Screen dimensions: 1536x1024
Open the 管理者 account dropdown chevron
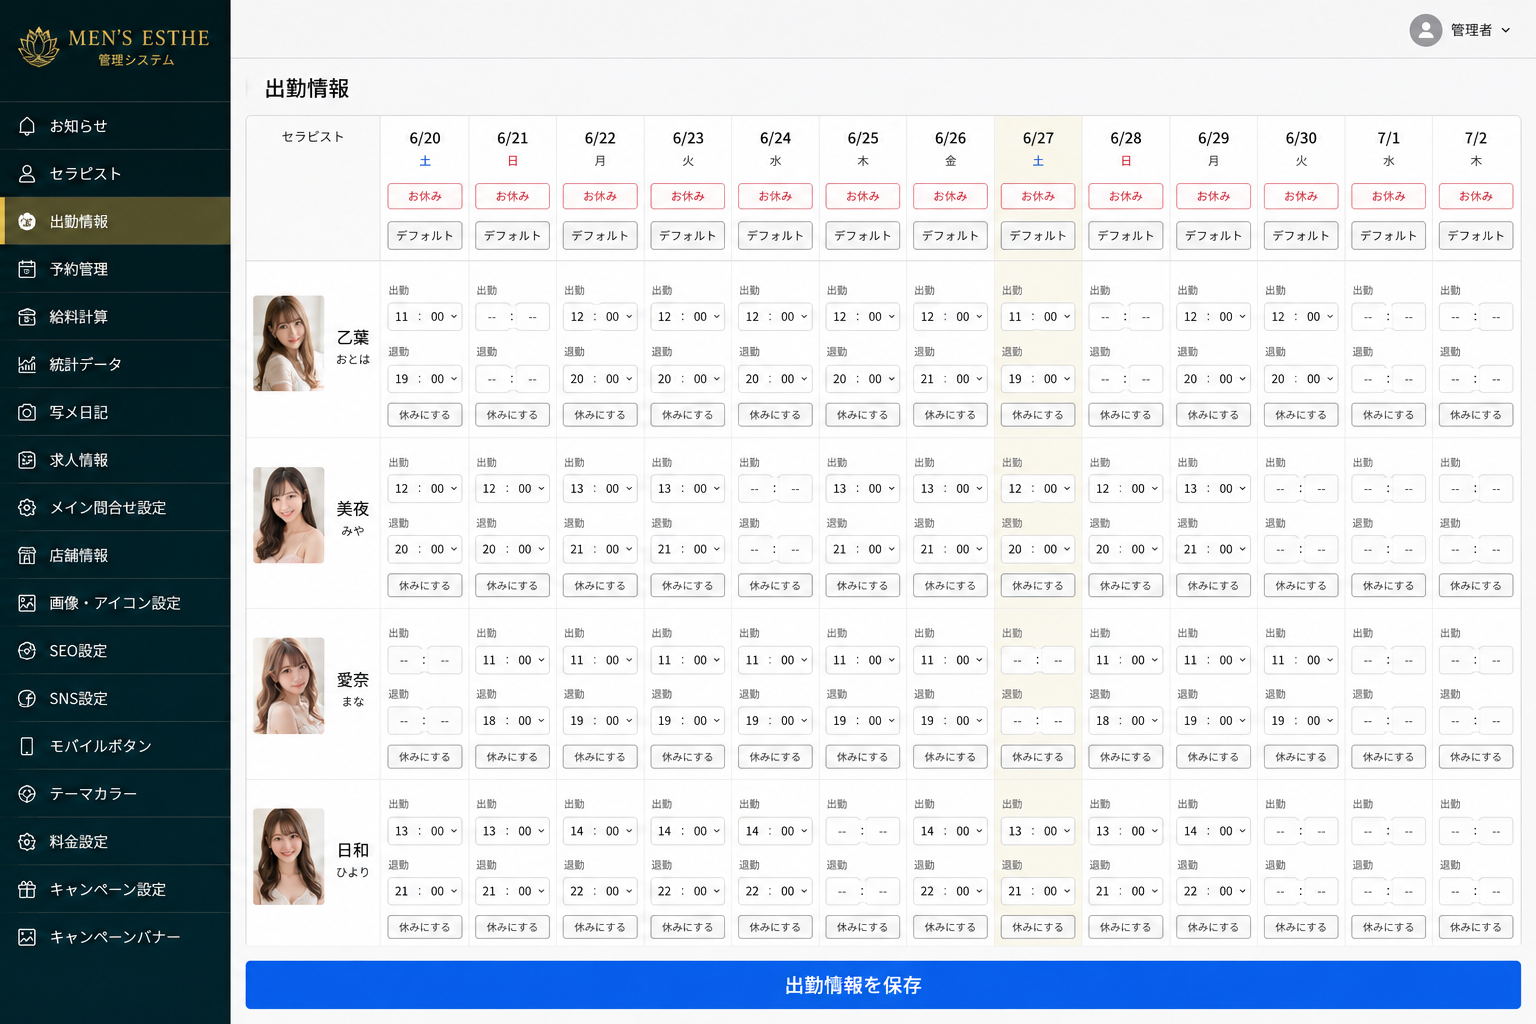[1505, 30]
